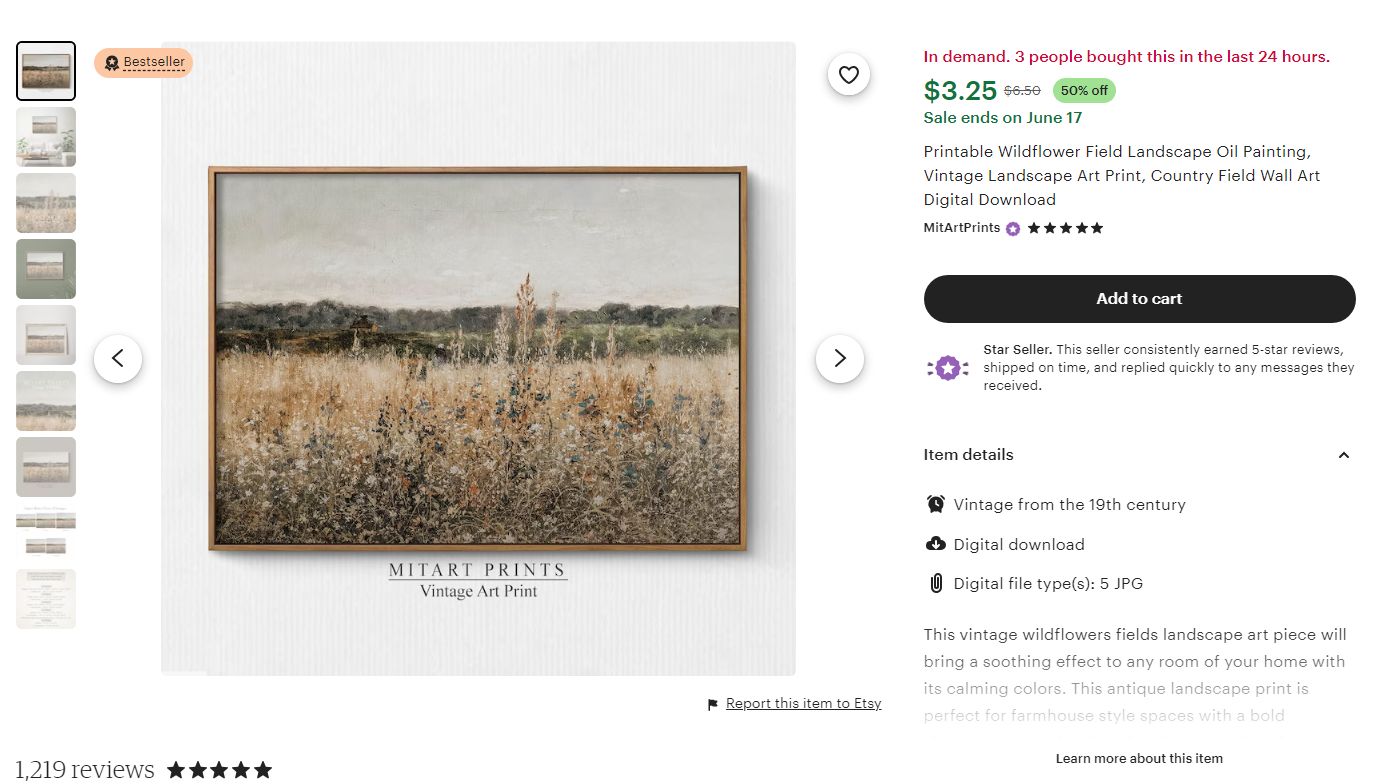Click the Bestseller badge label
The image size is (1390, 781).
click(x=143, y=62)
